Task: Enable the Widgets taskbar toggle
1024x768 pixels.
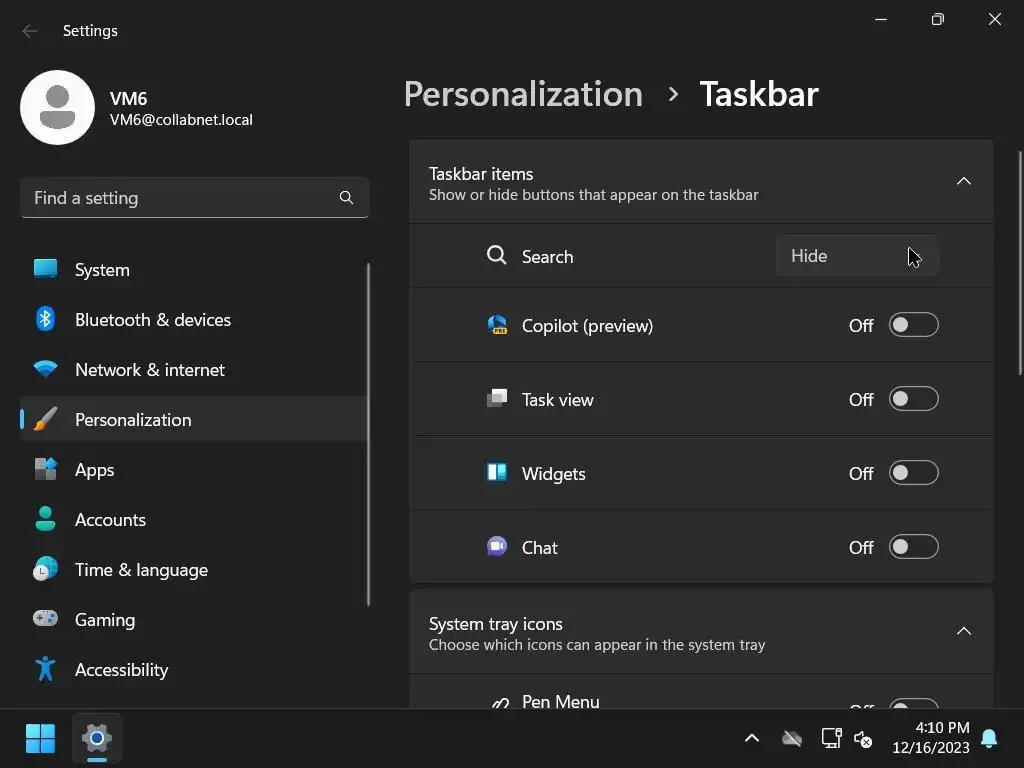Action: click(913, 473)
